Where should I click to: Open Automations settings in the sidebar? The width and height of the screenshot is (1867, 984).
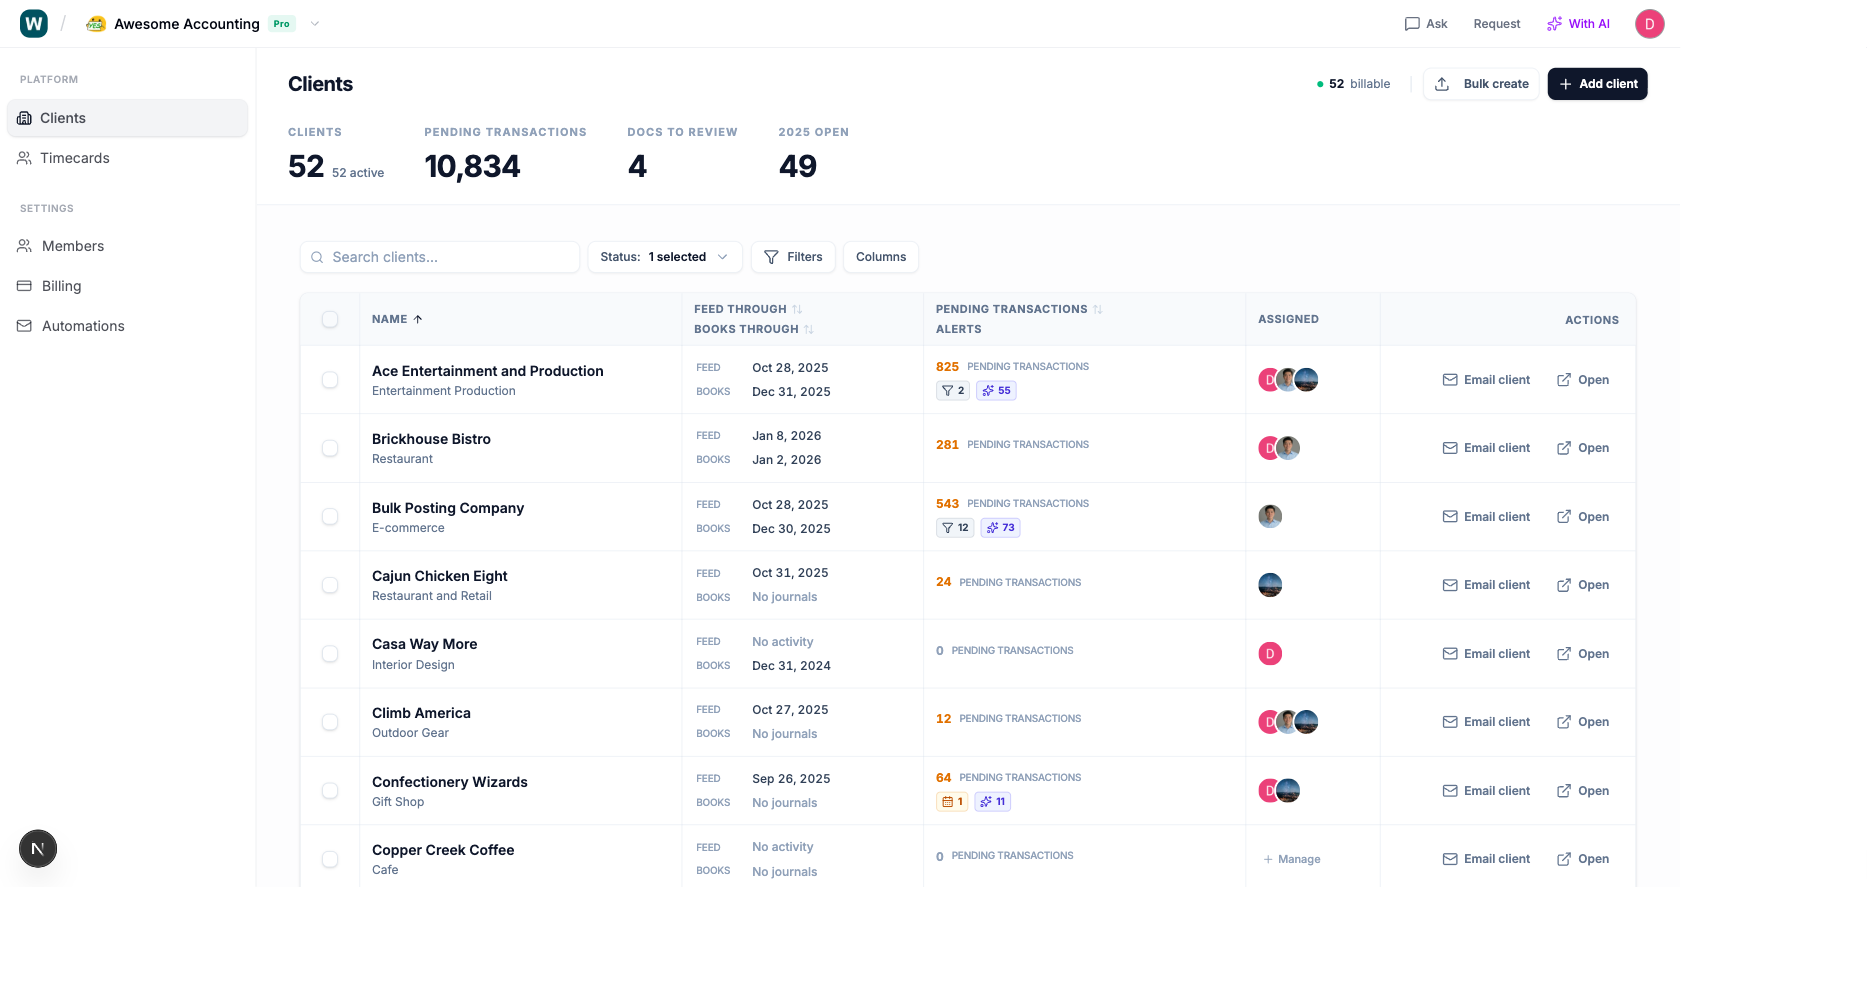[x=83, y=326]
